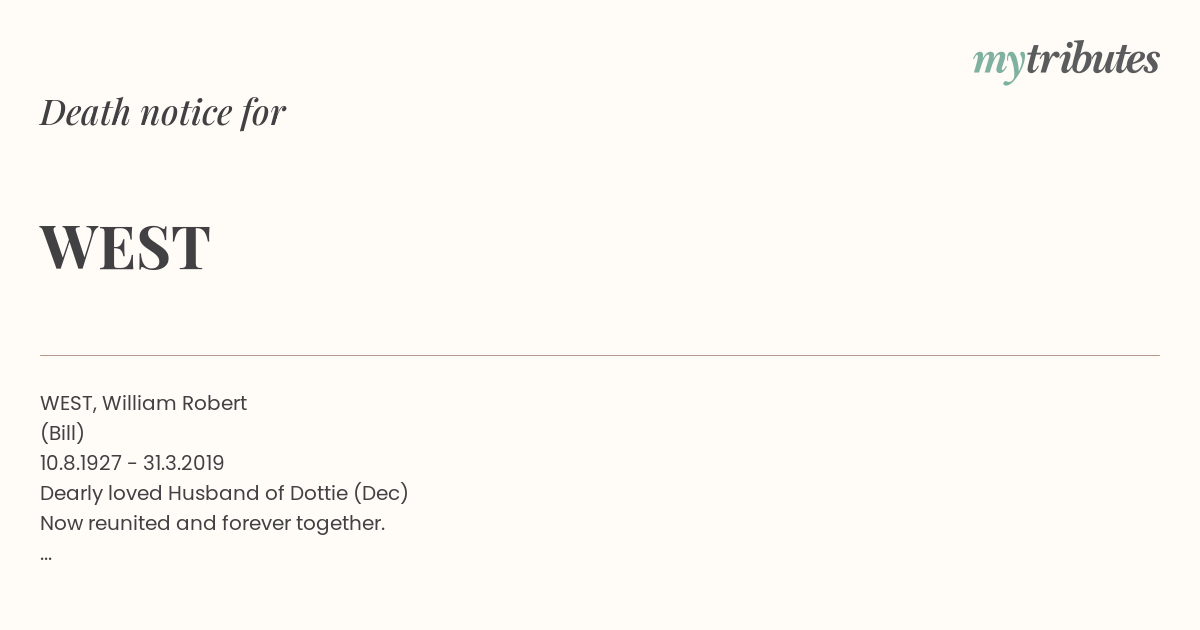This screenshot has height=630, width=1200.
Task: Click the horizontal divider line
Action: click(x=600, y=355)
